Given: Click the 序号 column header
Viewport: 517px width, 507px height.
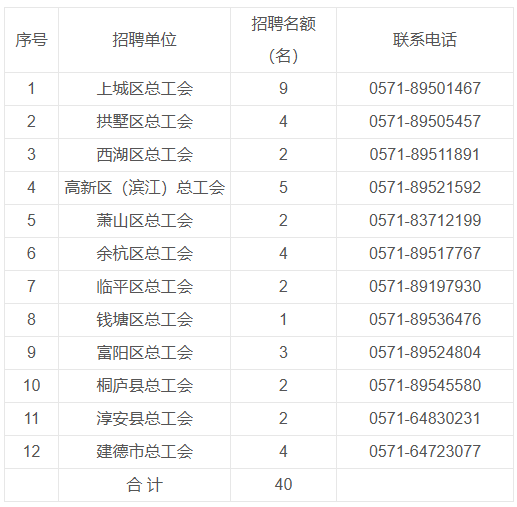Looking at the screenshot, I should click(x=31, y=40).
